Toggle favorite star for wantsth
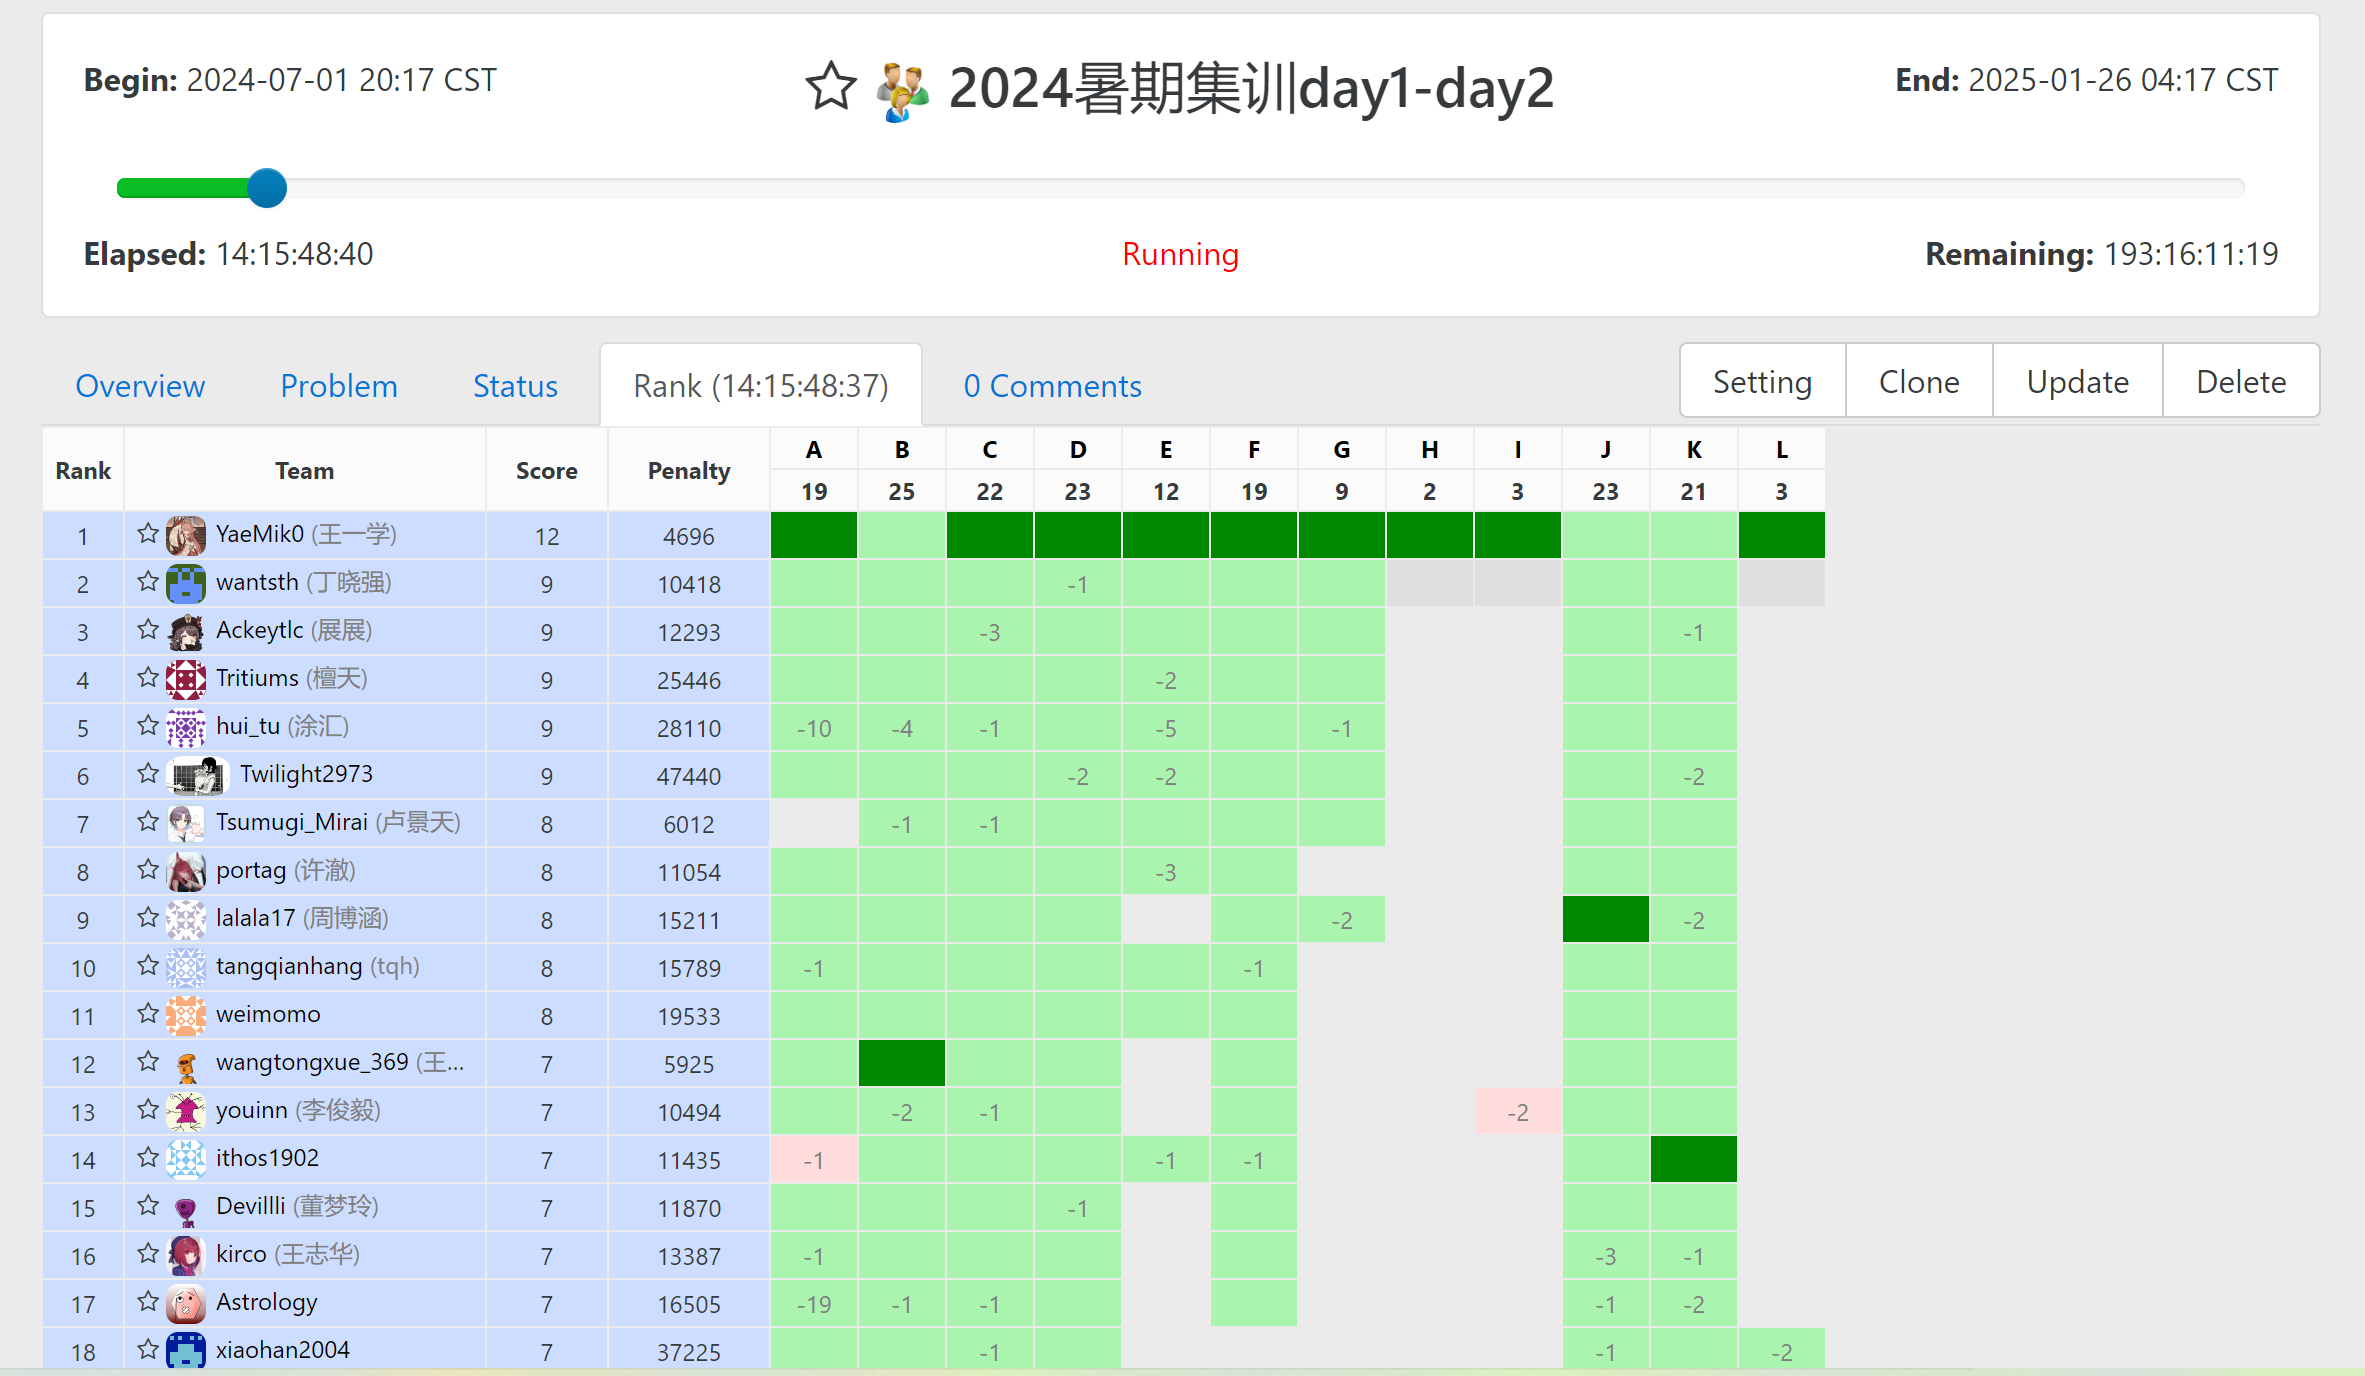Screen dimensions: 2365x1376 148,582
